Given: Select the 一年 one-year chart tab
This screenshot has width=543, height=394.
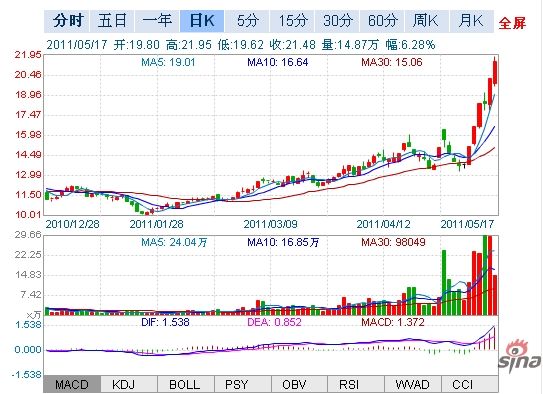Looking at the screenshot, I should click(x=157, y=21).
